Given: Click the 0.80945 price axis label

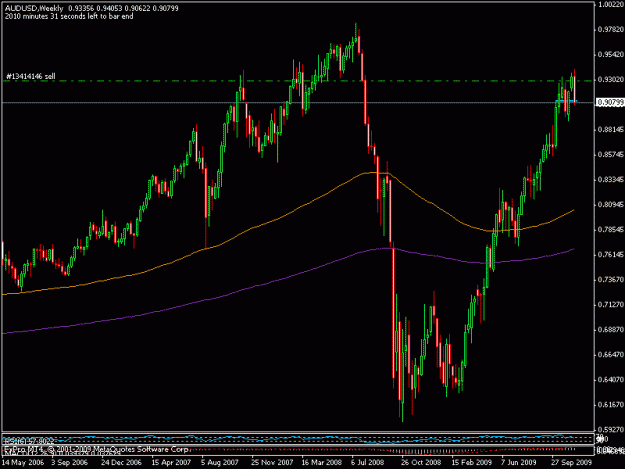Looking at the screenshot, I should click(610, 205).
